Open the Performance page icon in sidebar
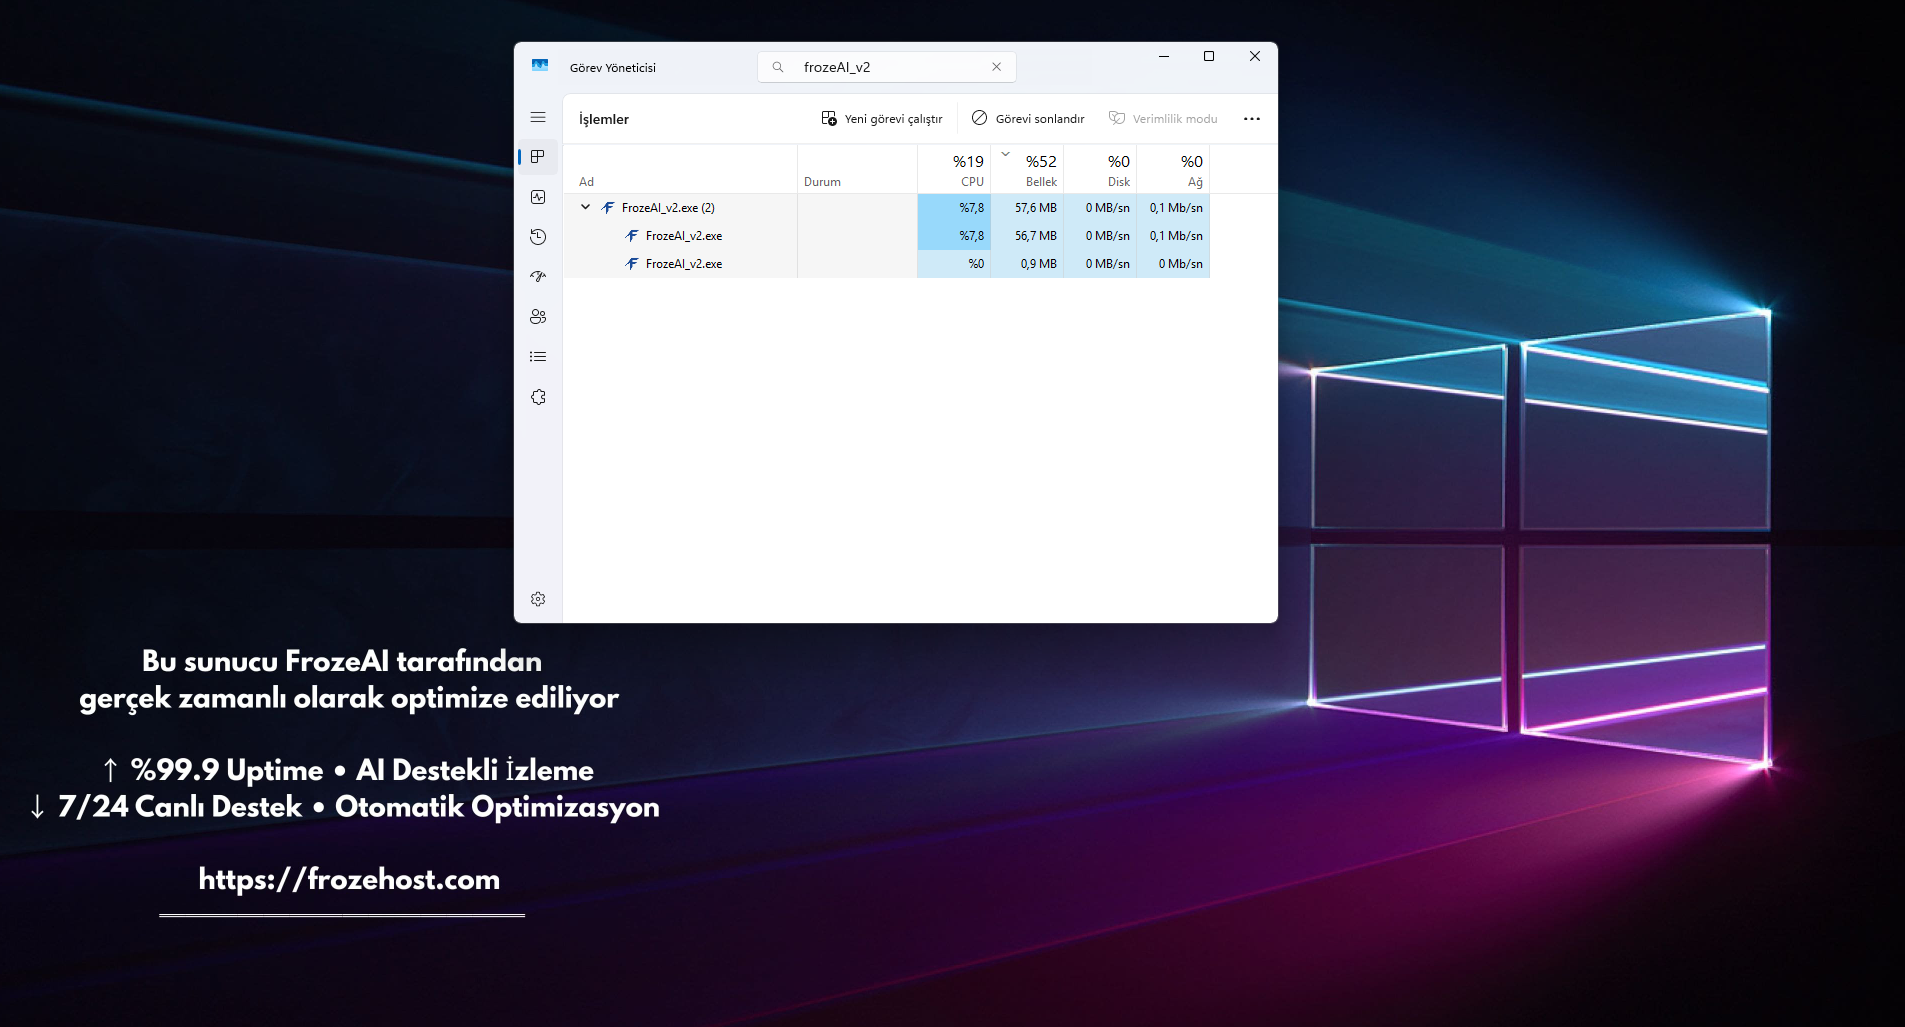This screenshot has height=1027, width=1905. [x=538, y=197]
